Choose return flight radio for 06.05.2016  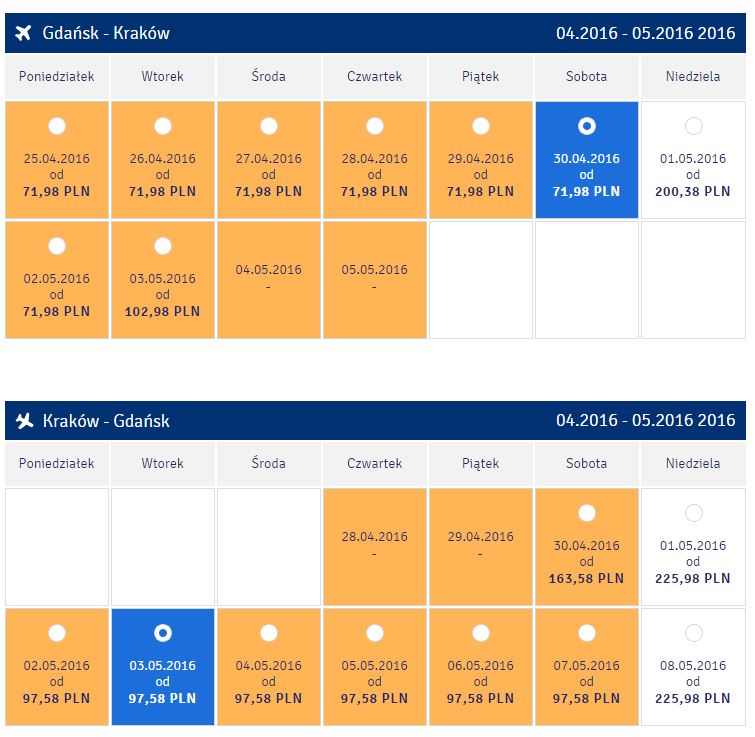pos(481,633)
